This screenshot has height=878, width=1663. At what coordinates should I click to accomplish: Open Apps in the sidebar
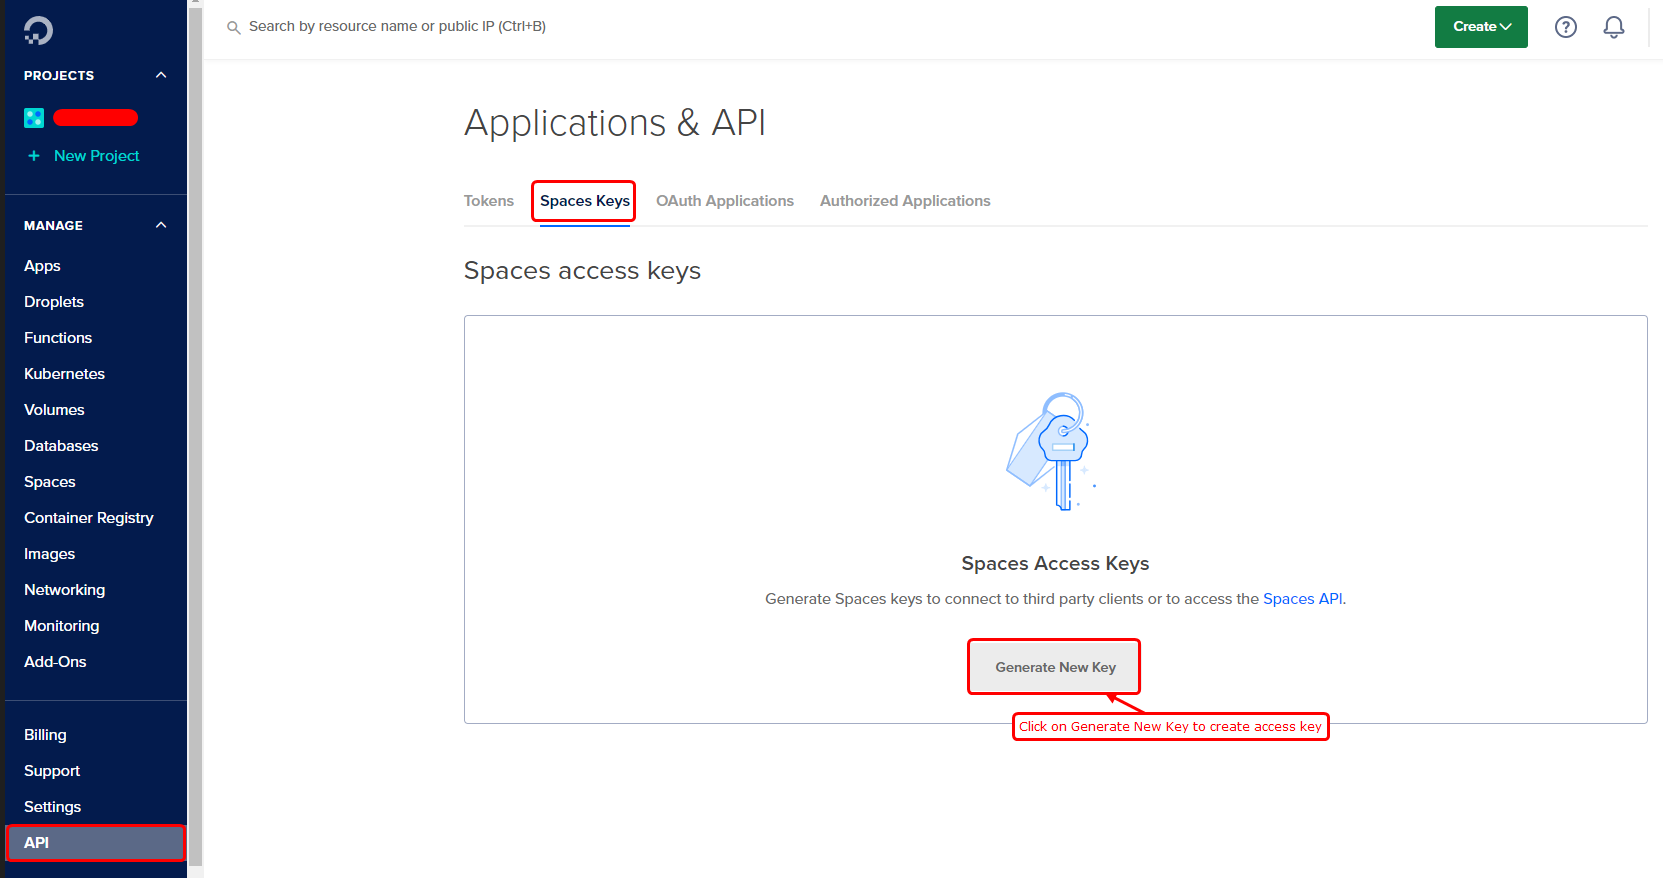(x=42, y=266)
